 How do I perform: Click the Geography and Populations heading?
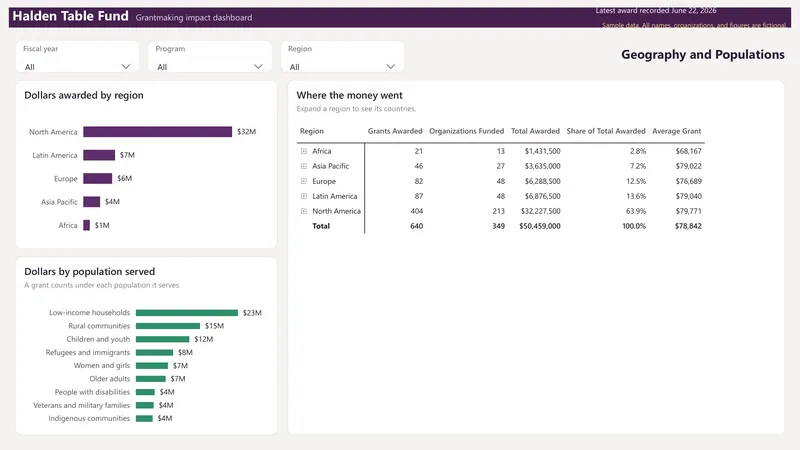pos(703,55)
